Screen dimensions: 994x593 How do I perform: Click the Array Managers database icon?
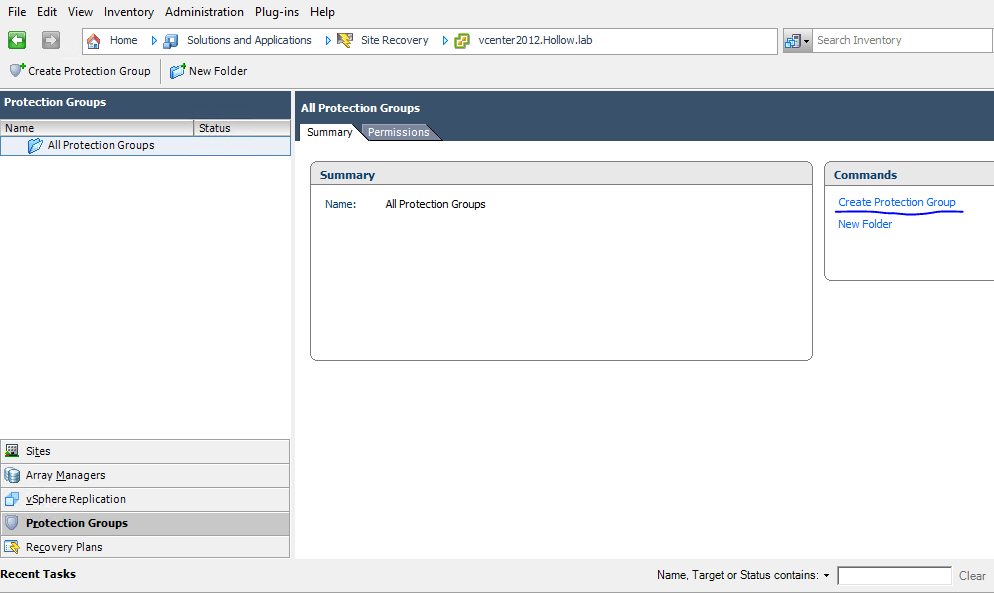pos(12,475)
